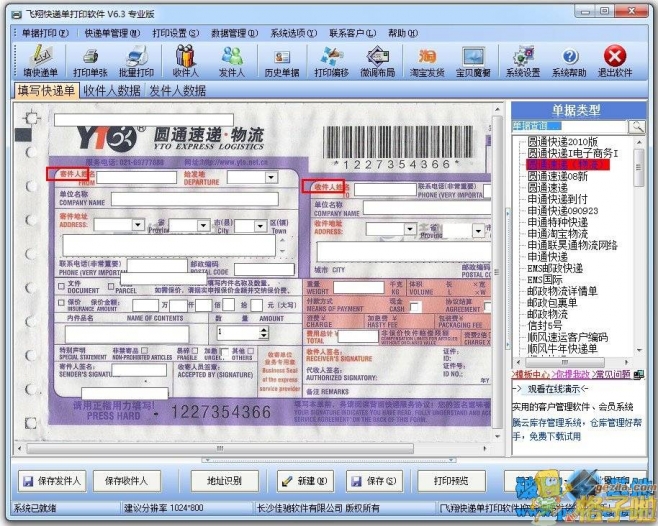The height and width of the screenshot is (526, 658).
Task: Open the sender 区(镇) town dropdown
Action: point(260,226)
